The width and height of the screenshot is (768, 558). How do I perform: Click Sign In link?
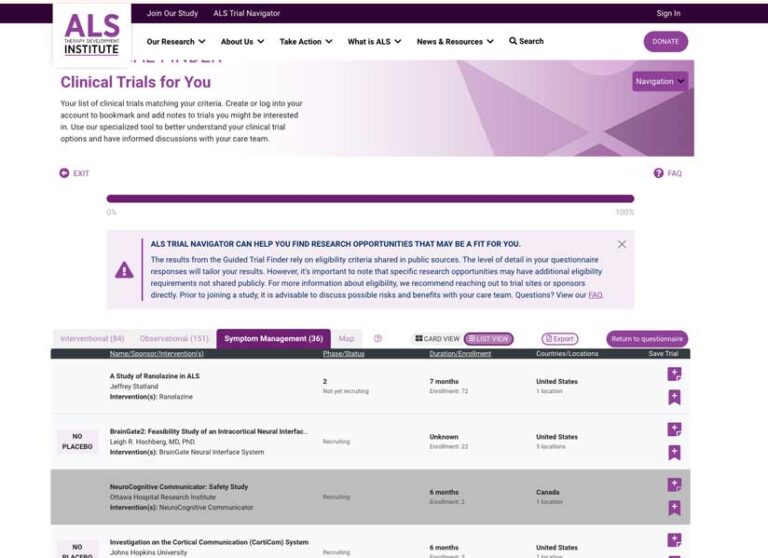pos(668,13)
